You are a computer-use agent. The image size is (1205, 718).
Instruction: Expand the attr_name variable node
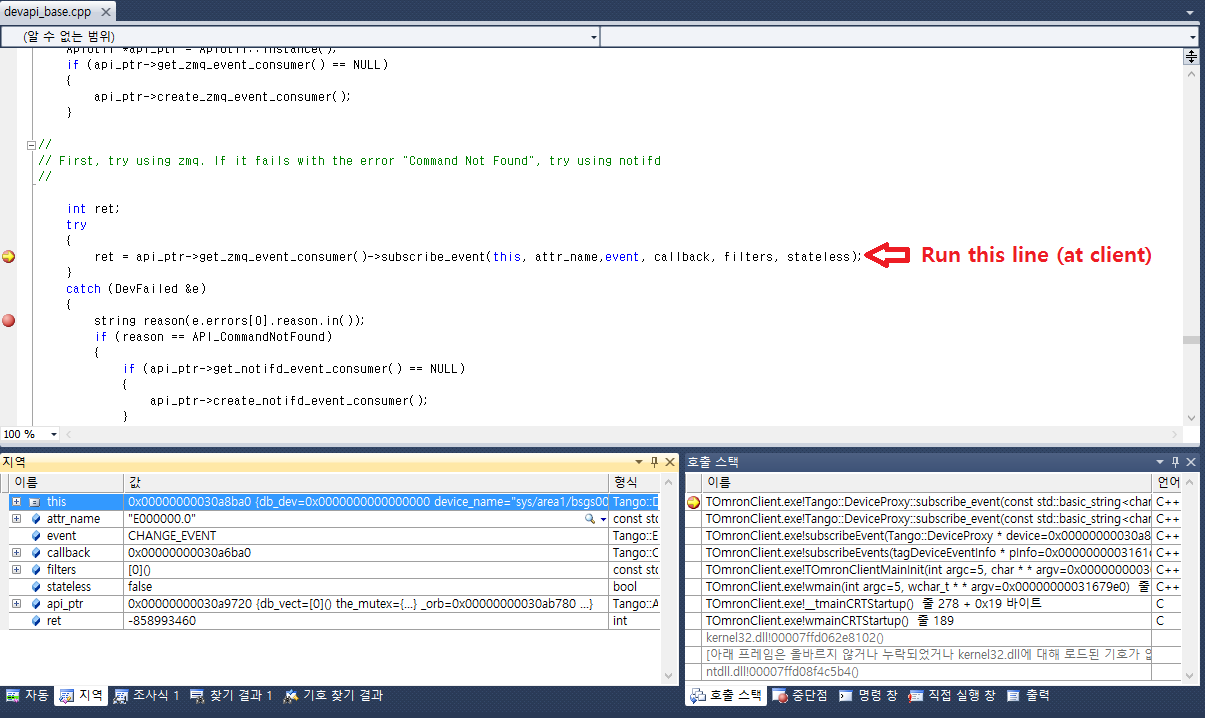(x=16, y=519)
